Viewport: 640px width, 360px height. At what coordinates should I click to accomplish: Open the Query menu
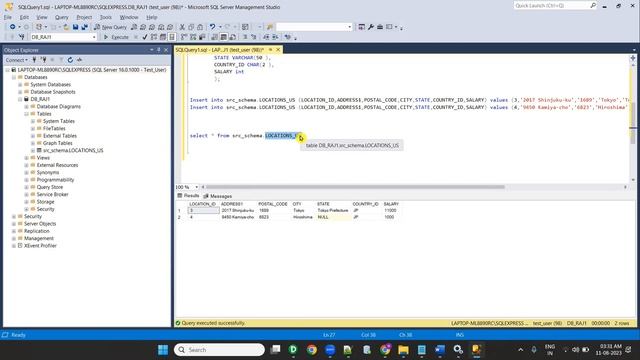point(62,17)
